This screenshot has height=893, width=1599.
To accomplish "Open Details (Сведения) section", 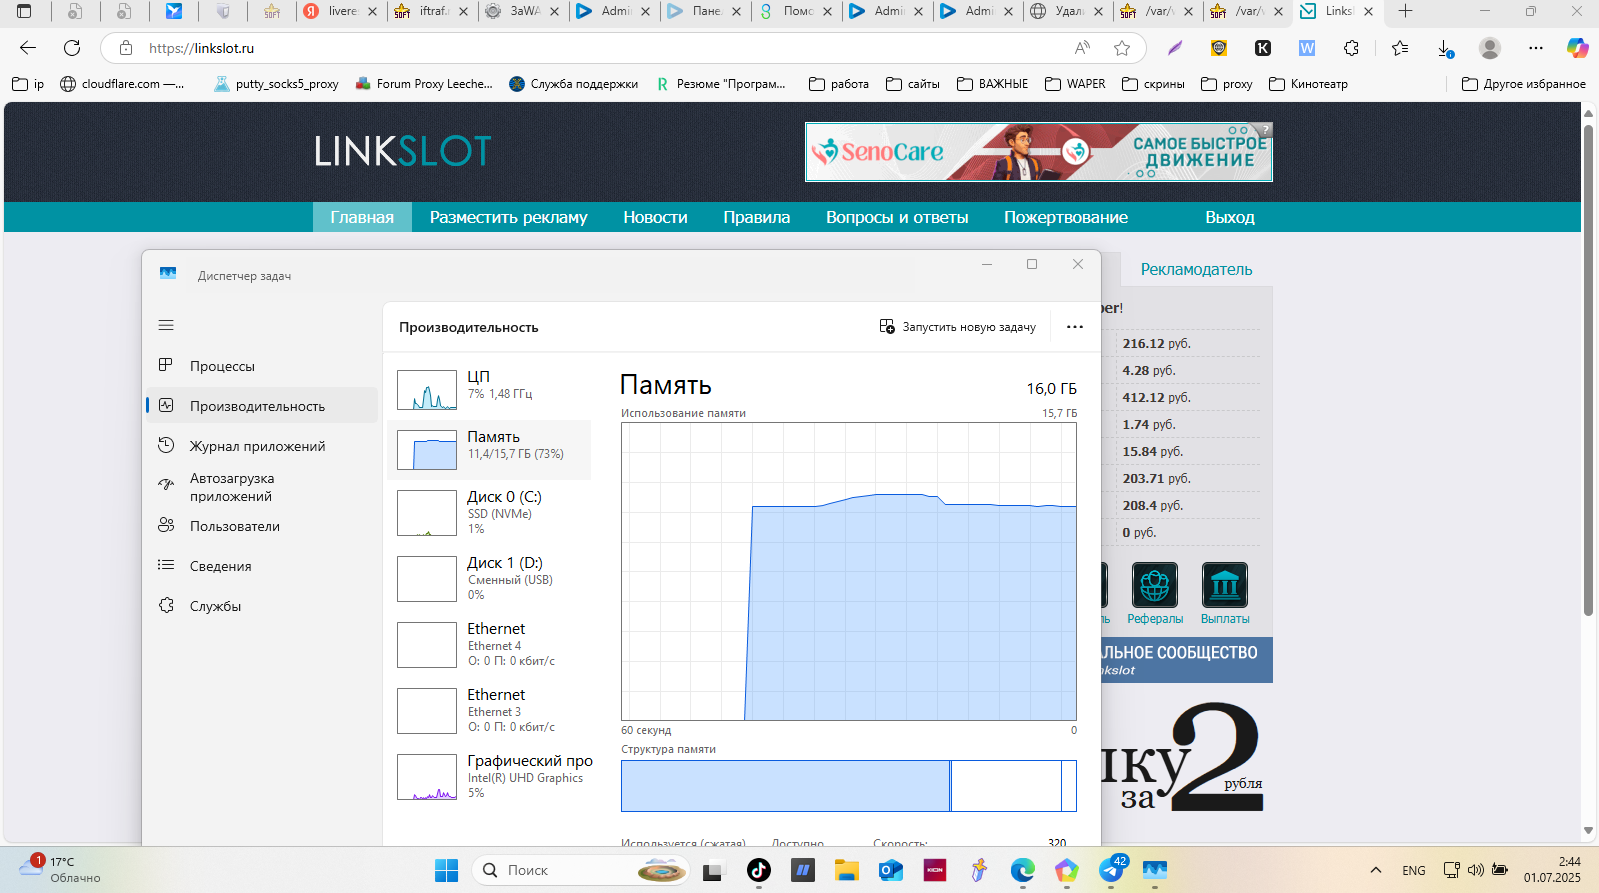I will click(x=220, y=566).
